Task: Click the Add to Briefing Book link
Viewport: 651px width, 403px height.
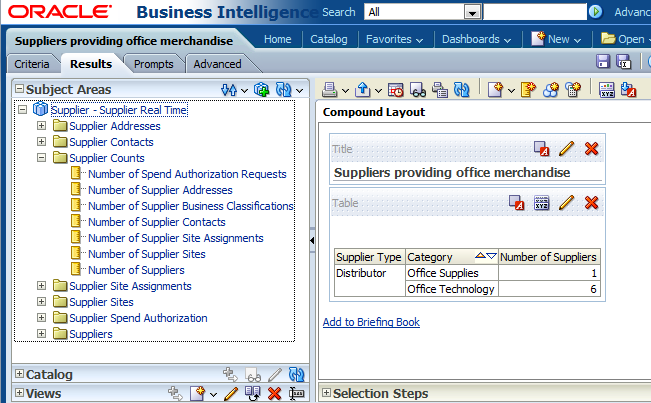Action: (371, 322)
